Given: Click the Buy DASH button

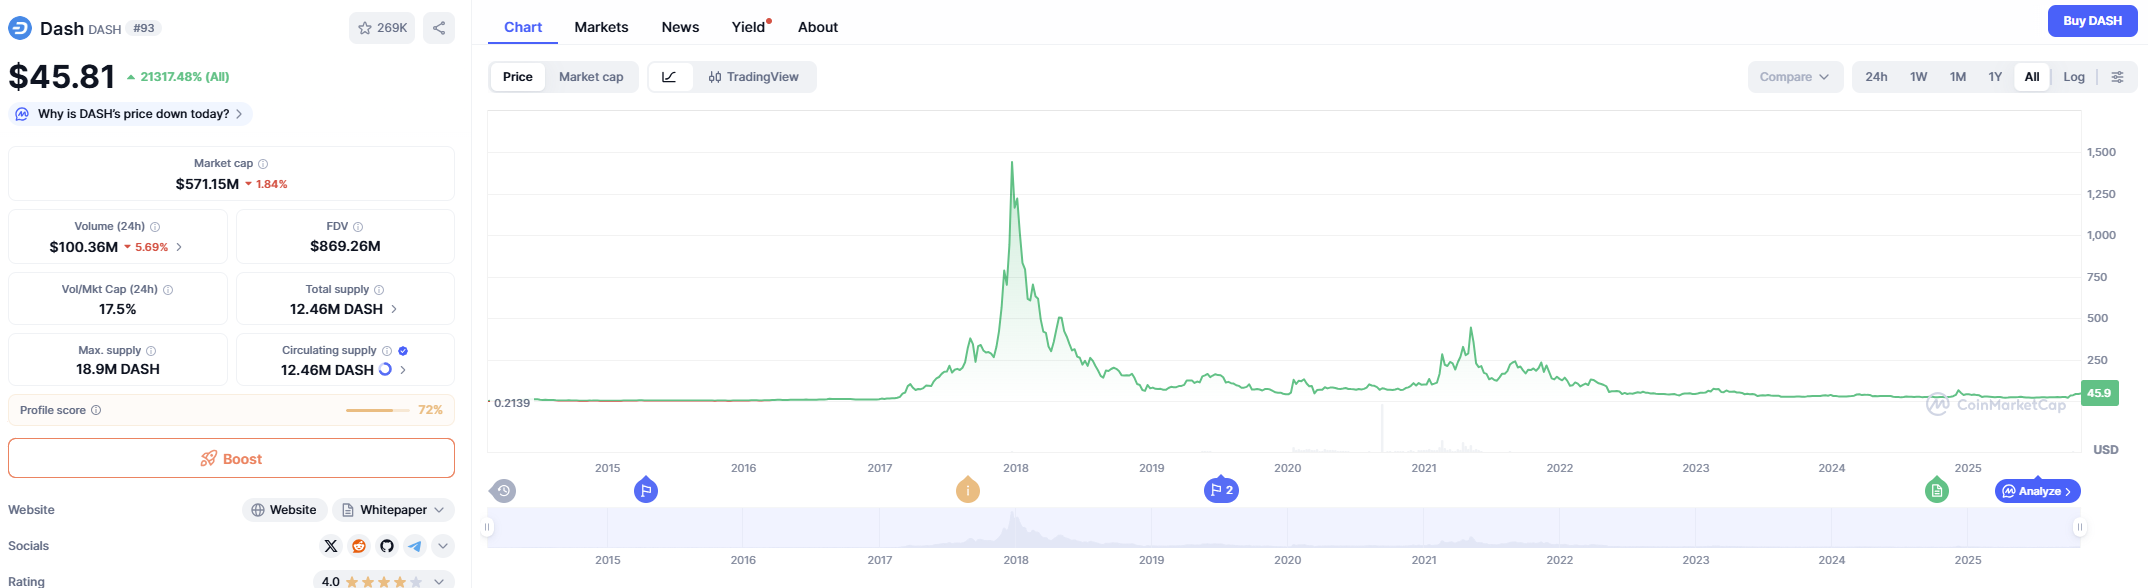Looking at the screenshot, I should [x=2092, y=21].
